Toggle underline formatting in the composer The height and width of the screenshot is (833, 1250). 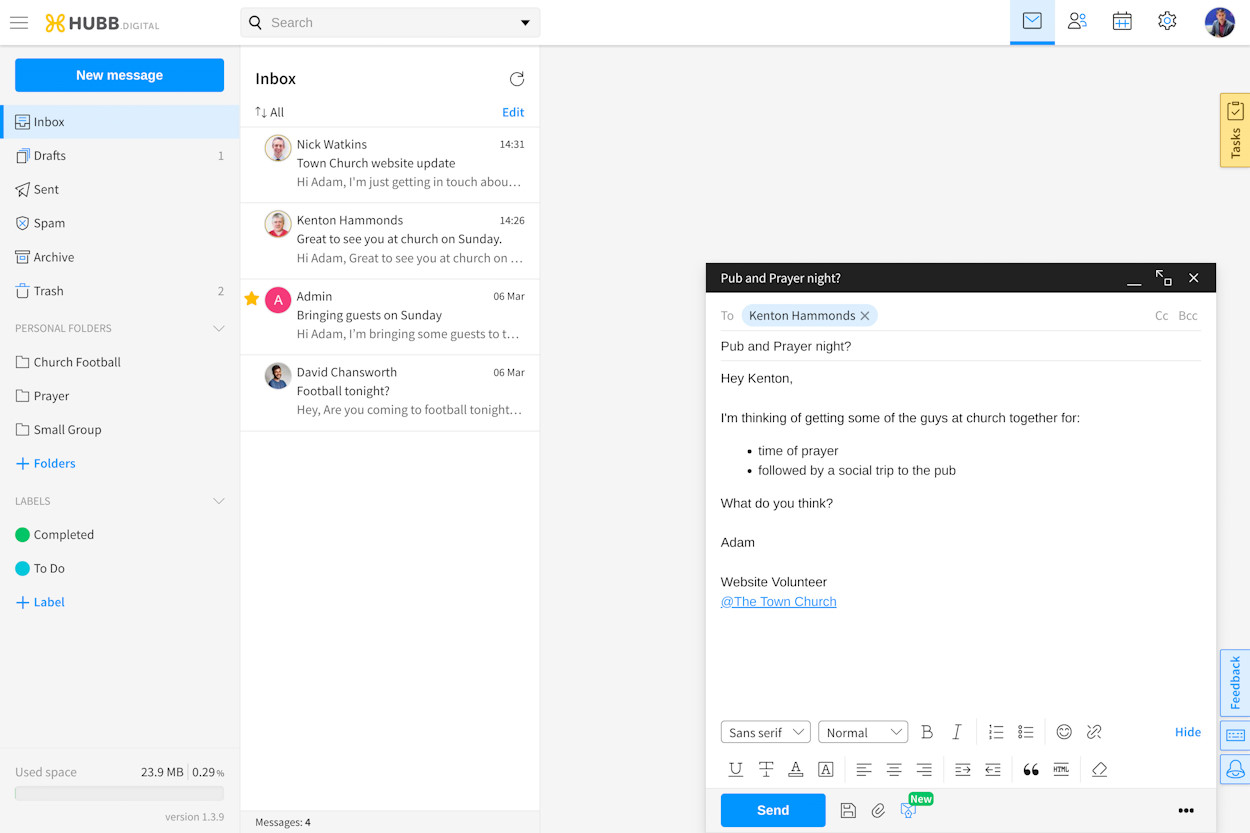pos(735,769)
